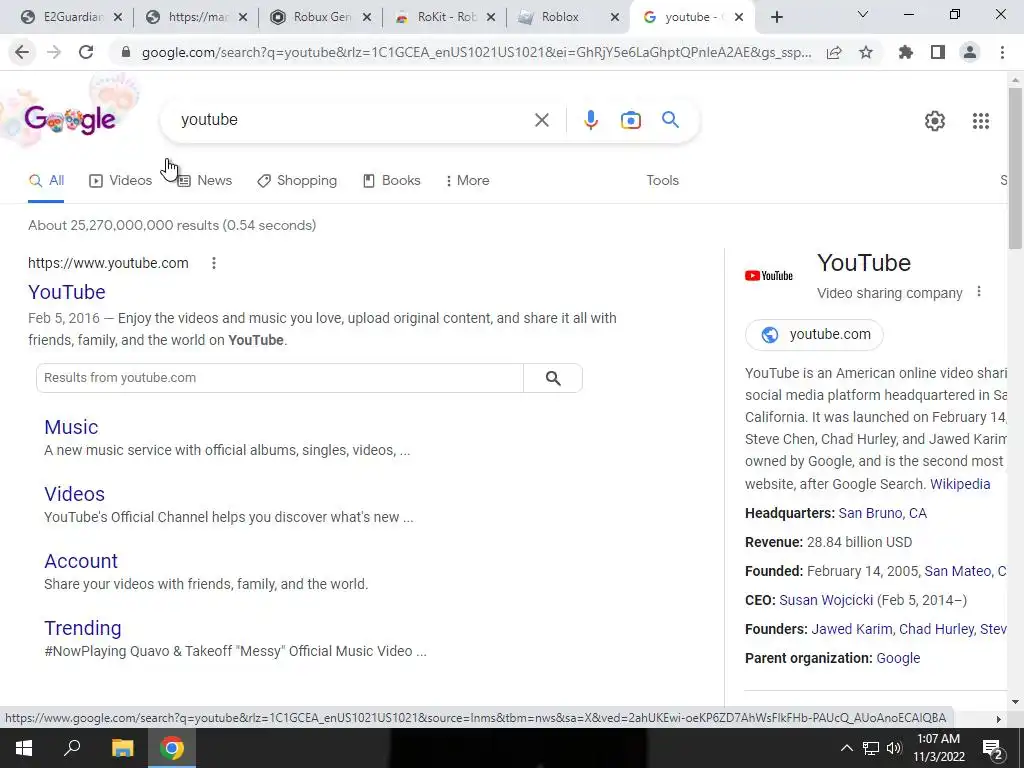Go forward with the browser forward arrow
This screenshot has width=1024, height=768.
pyautogui.click(x=54, y=52)
